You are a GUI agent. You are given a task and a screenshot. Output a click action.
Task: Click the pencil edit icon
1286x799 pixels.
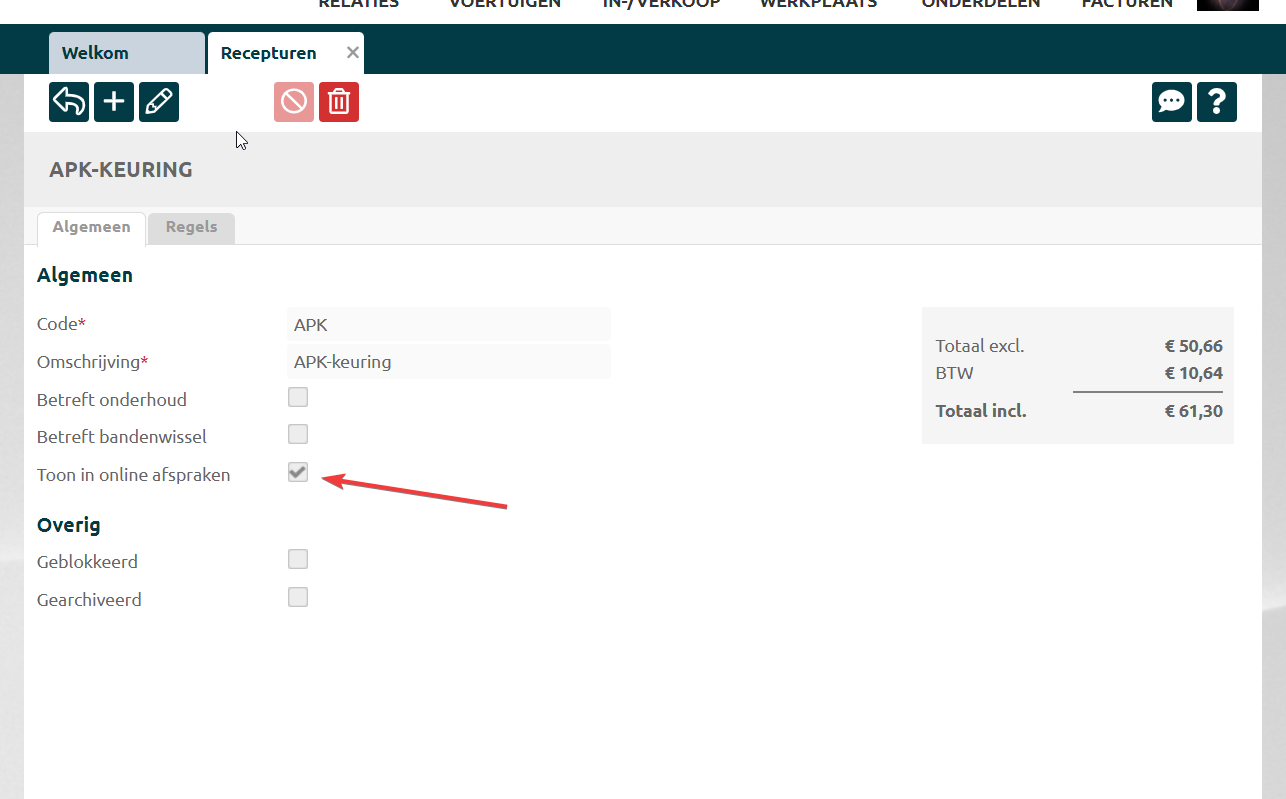coord(159,102)
